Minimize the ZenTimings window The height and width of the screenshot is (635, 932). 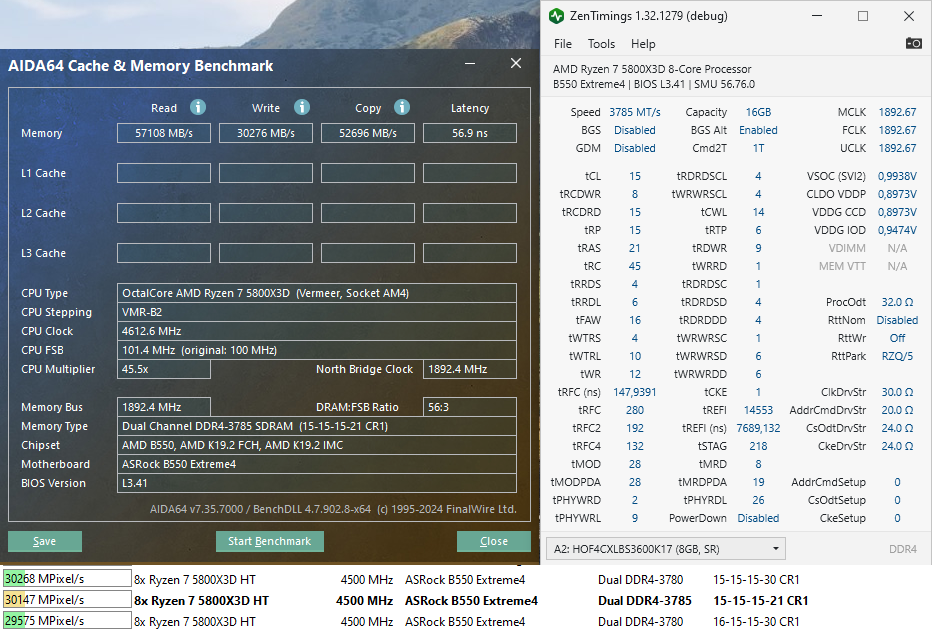817,16
